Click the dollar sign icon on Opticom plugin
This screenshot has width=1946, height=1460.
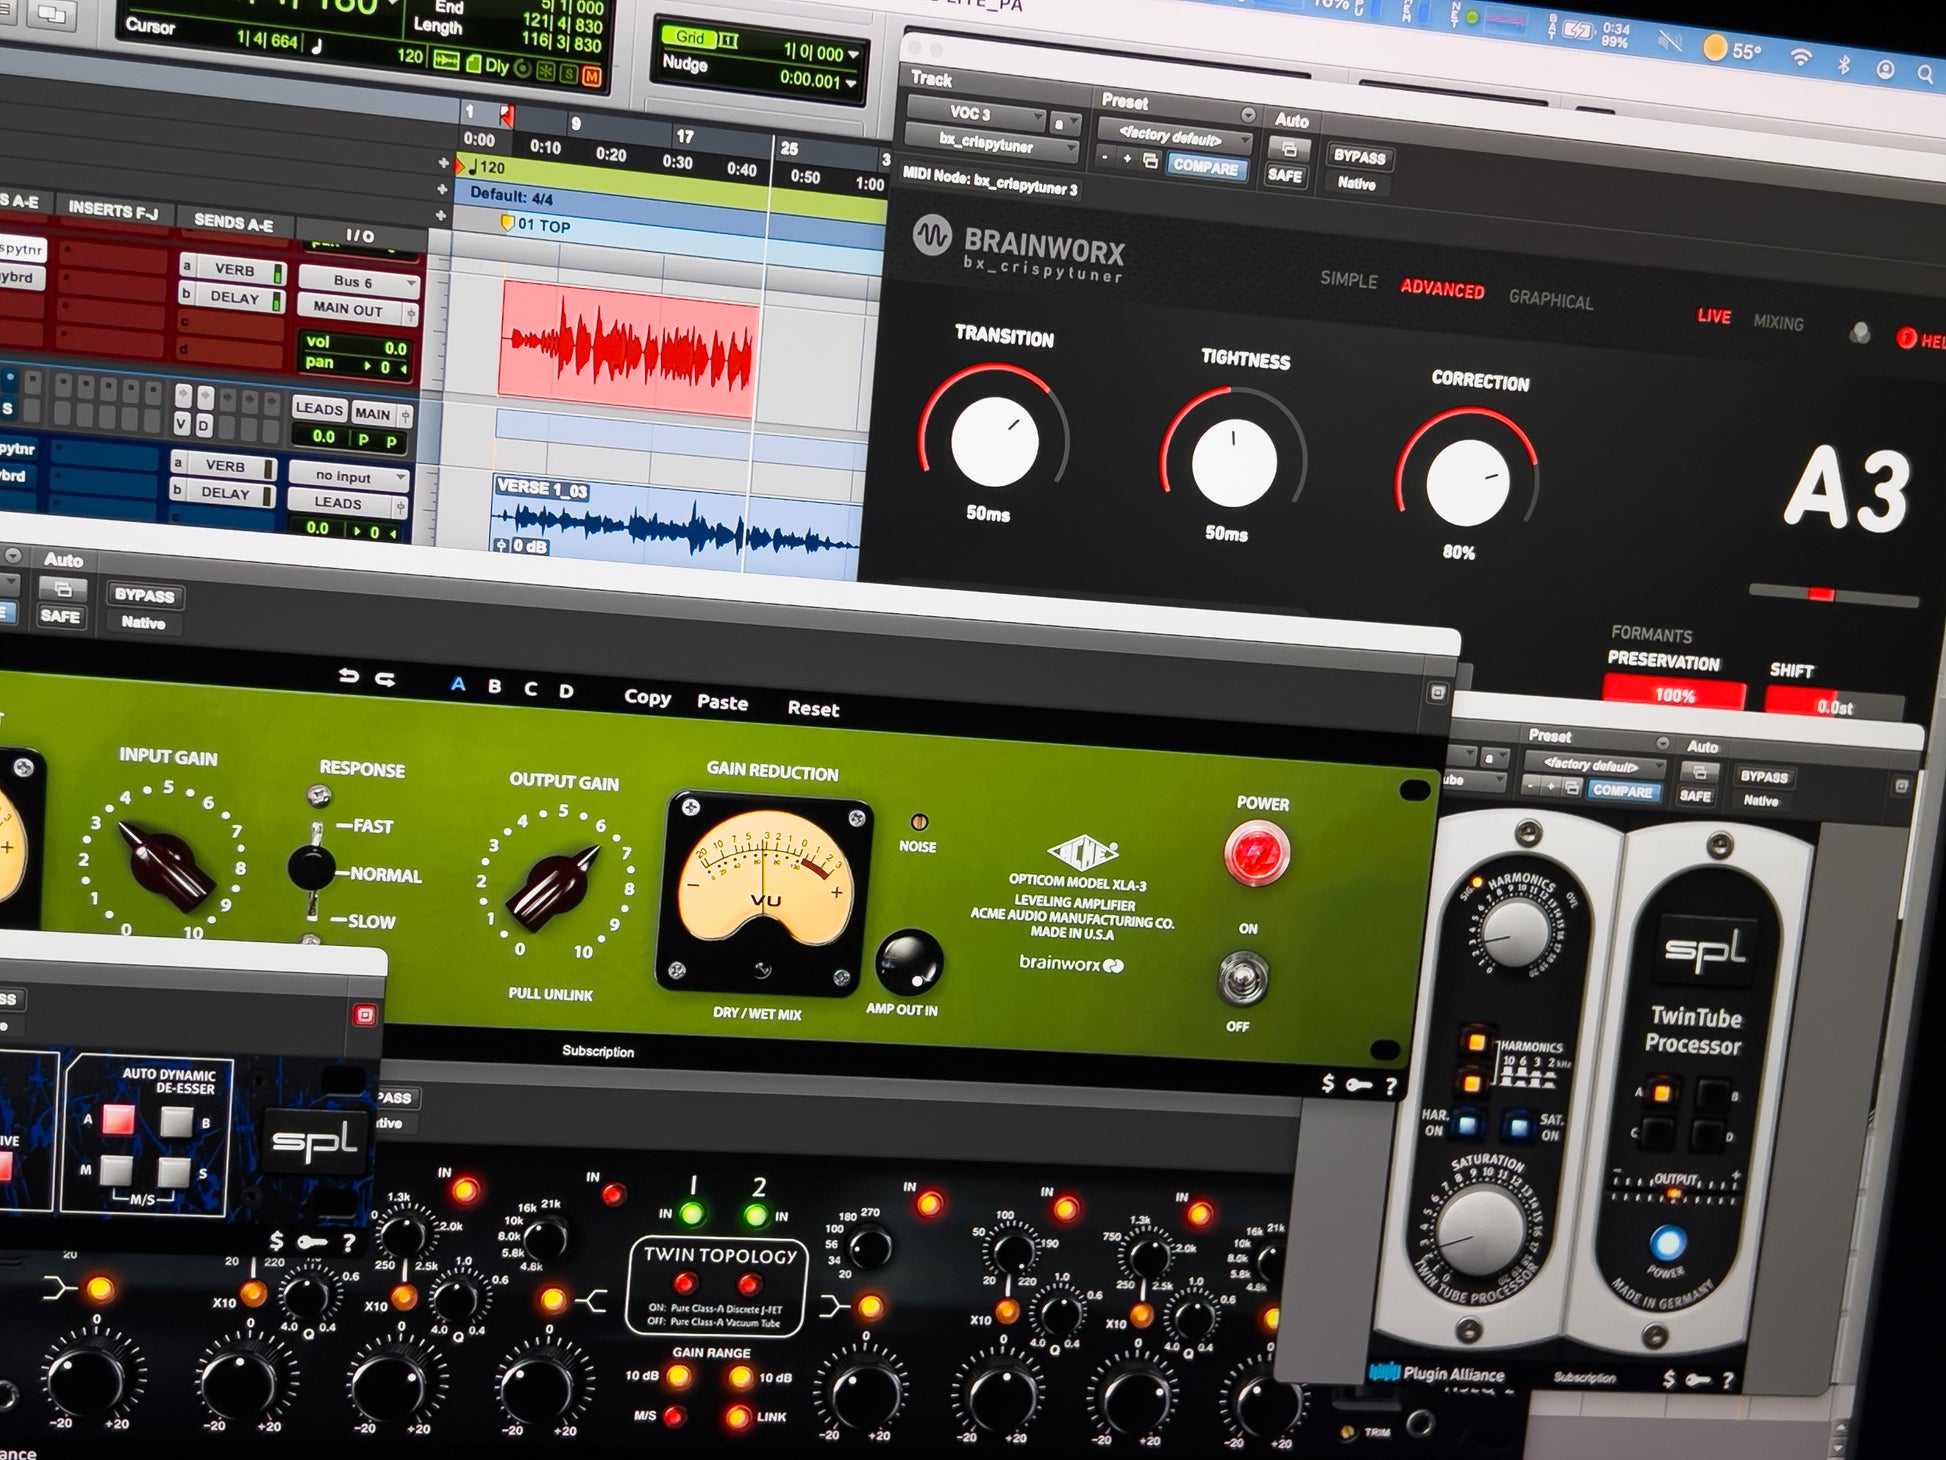coord(1328,1083)
